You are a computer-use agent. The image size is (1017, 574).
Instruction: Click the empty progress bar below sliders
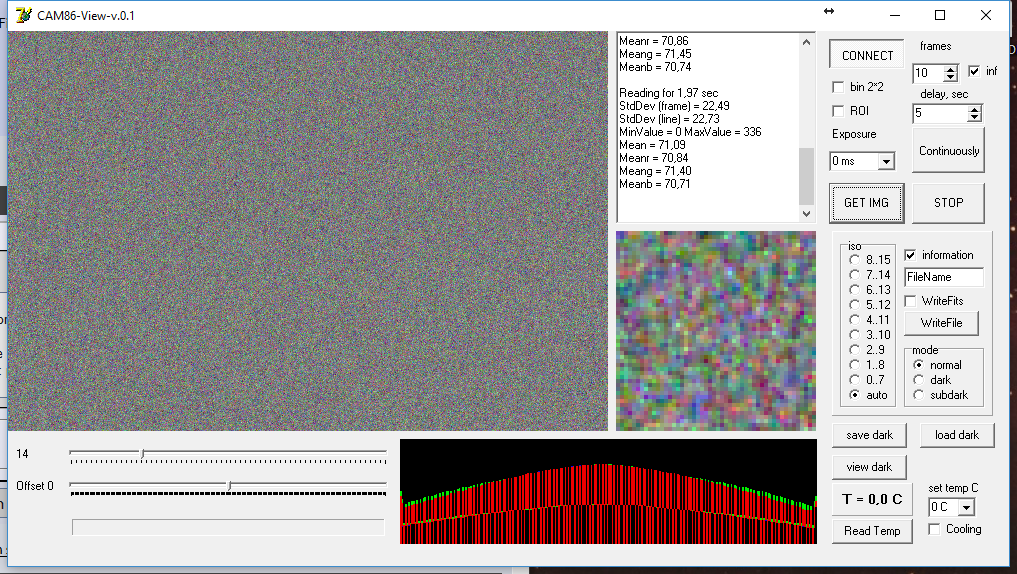228,527
